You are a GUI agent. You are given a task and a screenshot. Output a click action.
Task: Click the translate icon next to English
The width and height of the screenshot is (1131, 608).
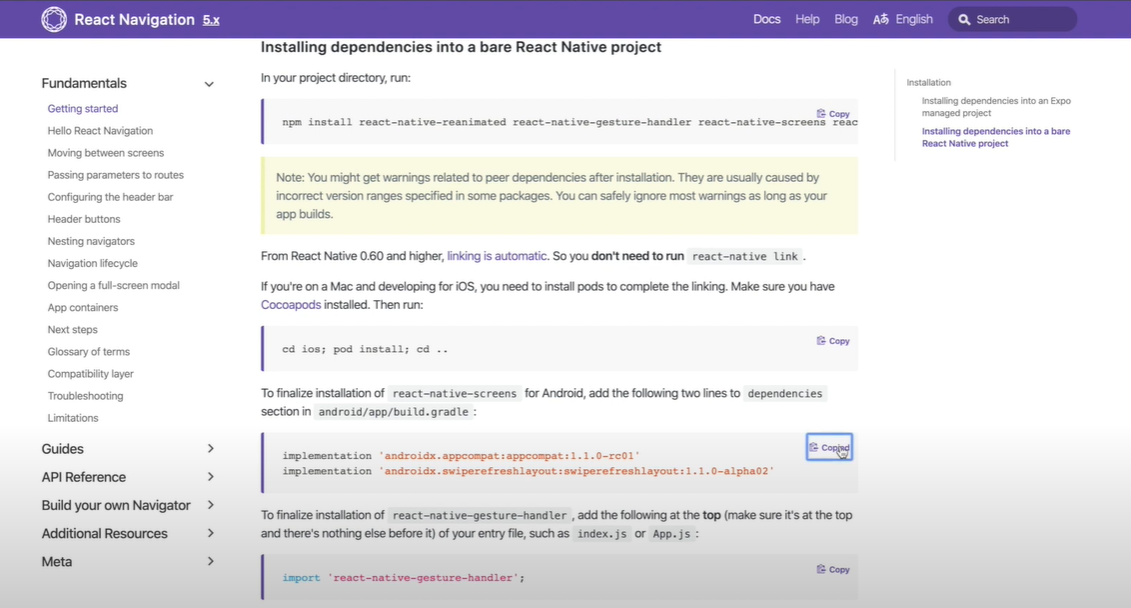click(x=879, y=18)
